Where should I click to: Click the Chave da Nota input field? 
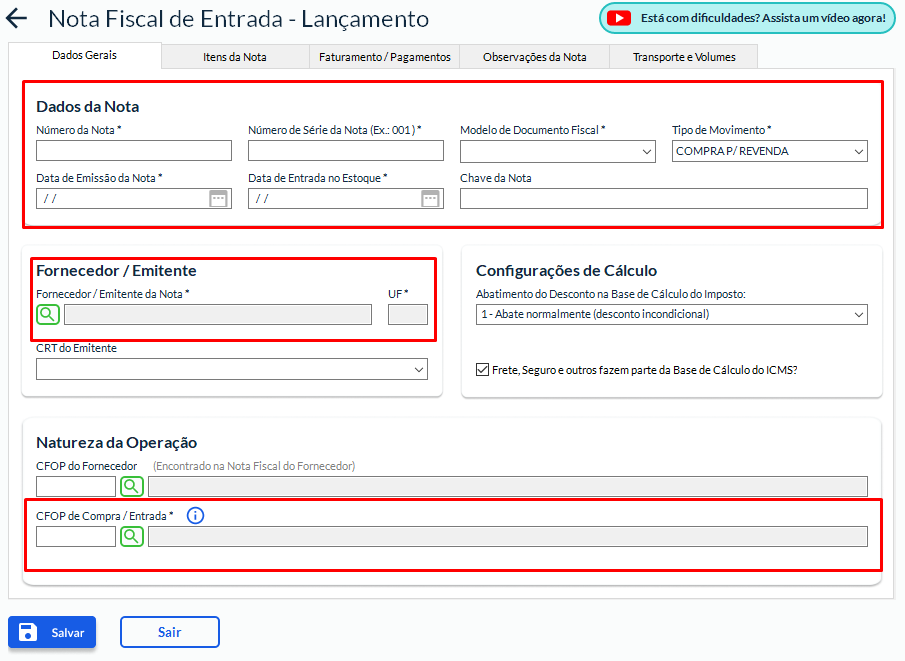663,198
